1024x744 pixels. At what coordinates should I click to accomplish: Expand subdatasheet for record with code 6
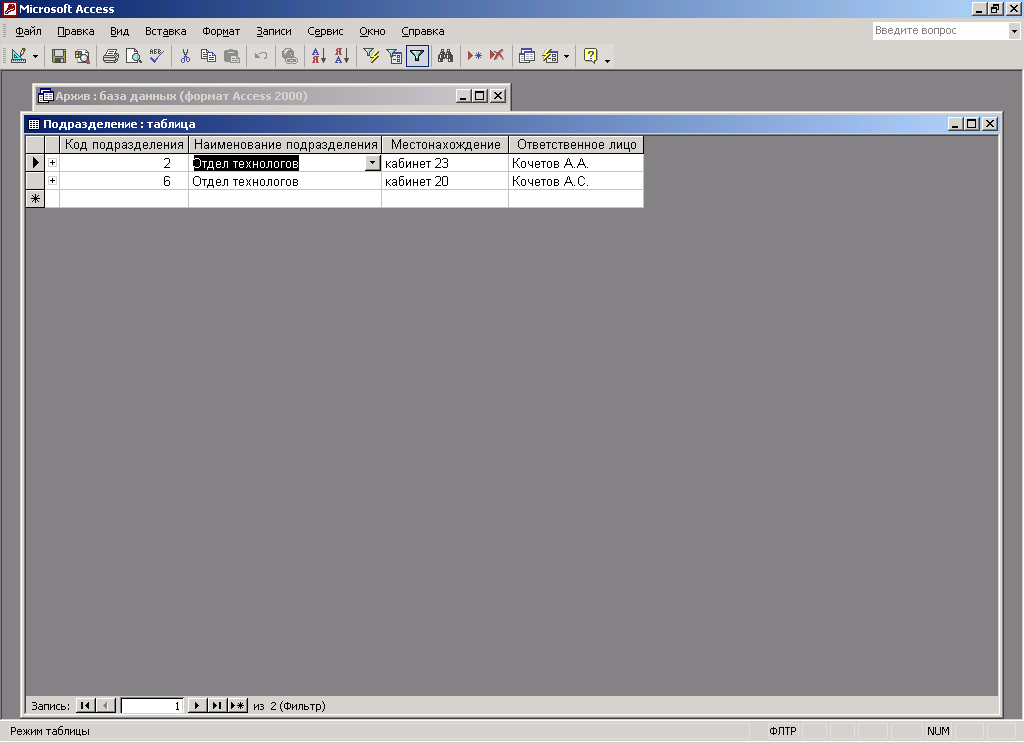[x=52, y=181]
